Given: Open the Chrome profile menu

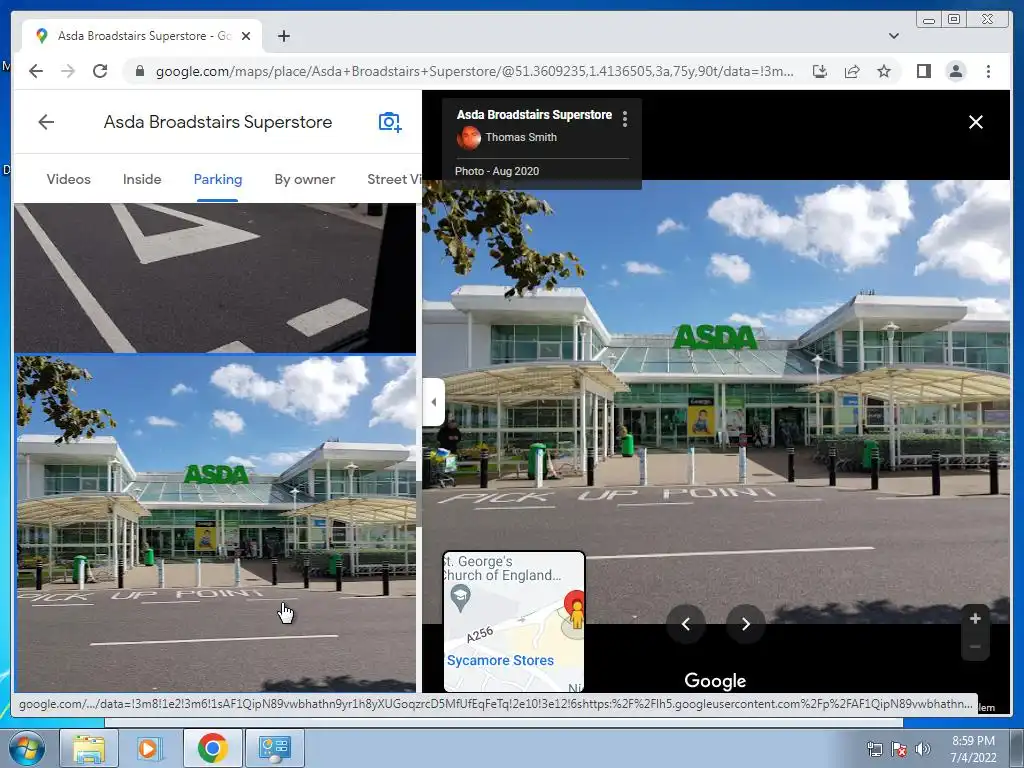Looking at the screenshot, I should (955, 71).
